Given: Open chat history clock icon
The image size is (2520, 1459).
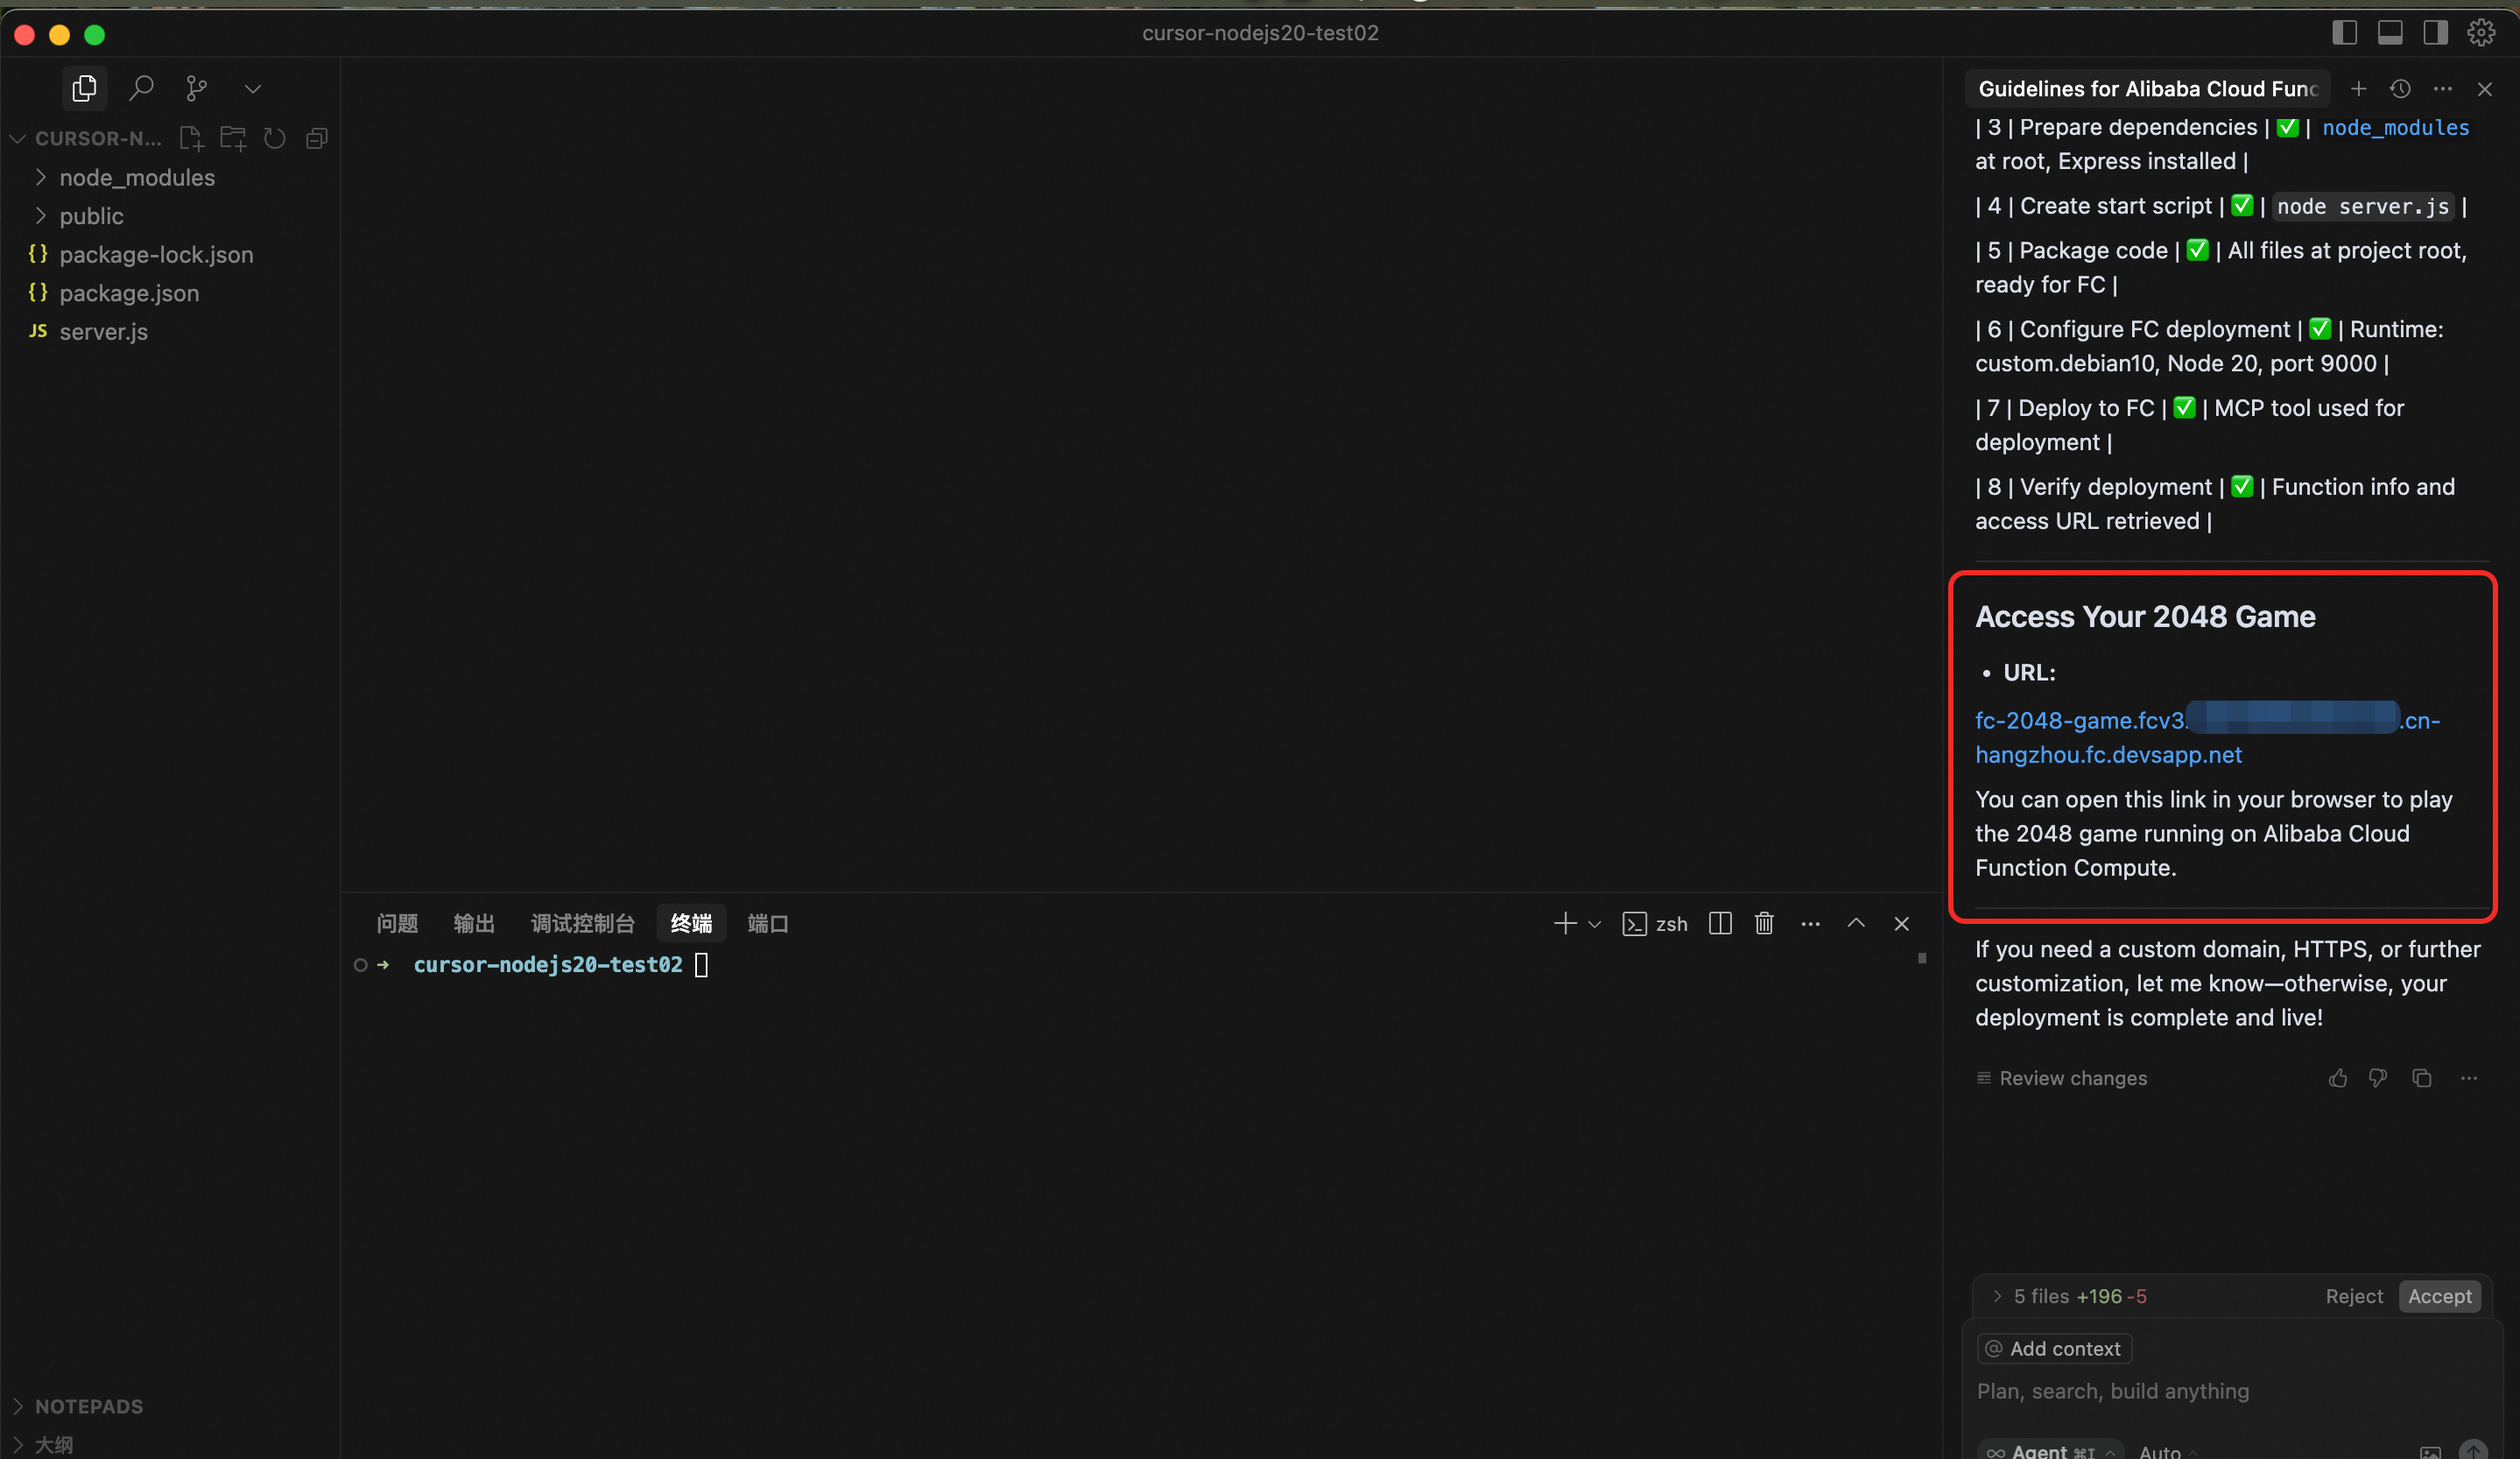Looking at the screenshot, I should (x=2400, y=89).
